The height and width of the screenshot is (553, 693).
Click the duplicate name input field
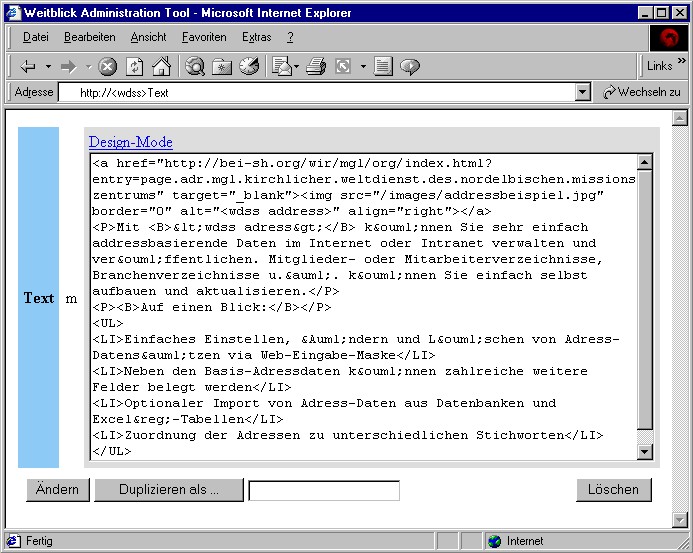pos(324,491)
